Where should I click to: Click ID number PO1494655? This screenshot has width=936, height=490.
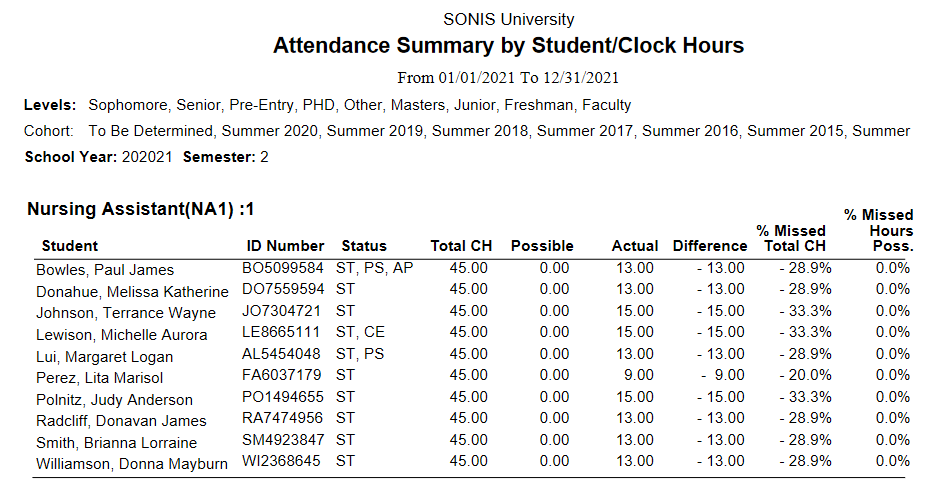[283, 398]
